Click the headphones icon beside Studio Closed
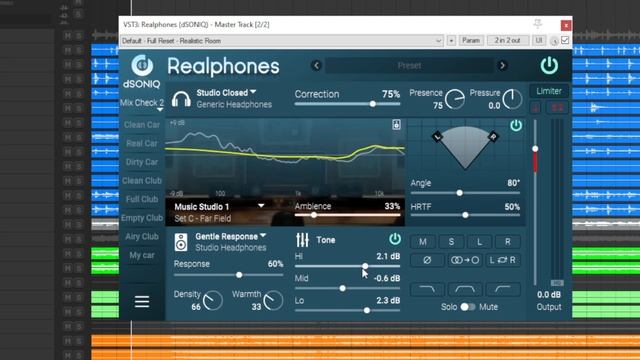 point(181,99)
